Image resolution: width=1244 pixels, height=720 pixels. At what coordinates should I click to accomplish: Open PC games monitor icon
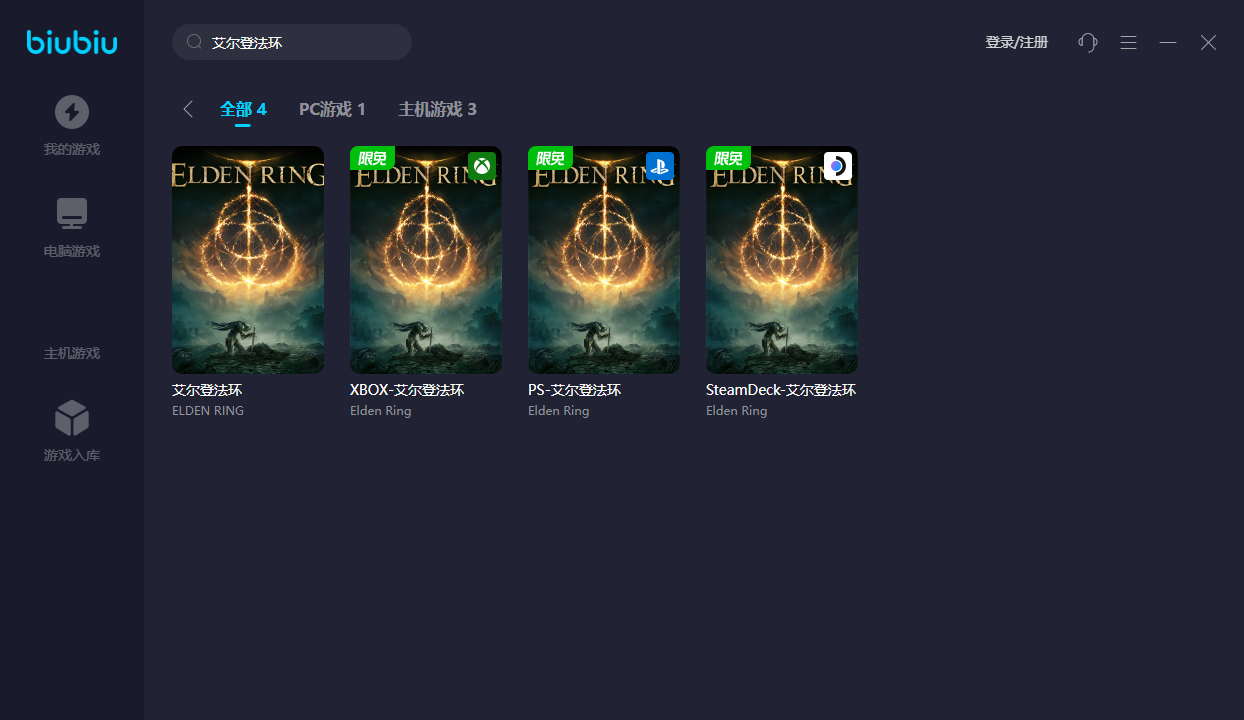(x=72, y=214)
